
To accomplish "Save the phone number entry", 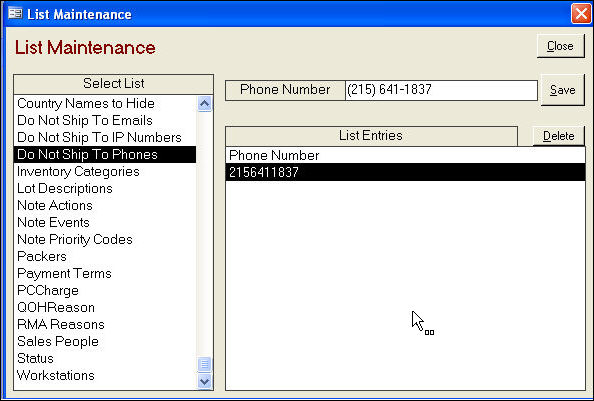I will (x=563, y=90).
